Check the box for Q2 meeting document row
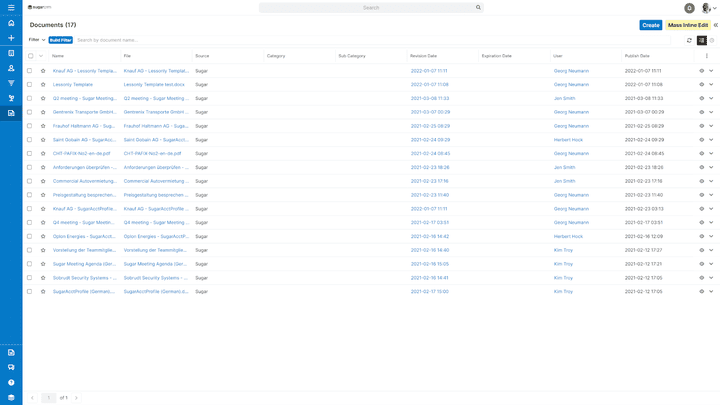 [31, 99]
